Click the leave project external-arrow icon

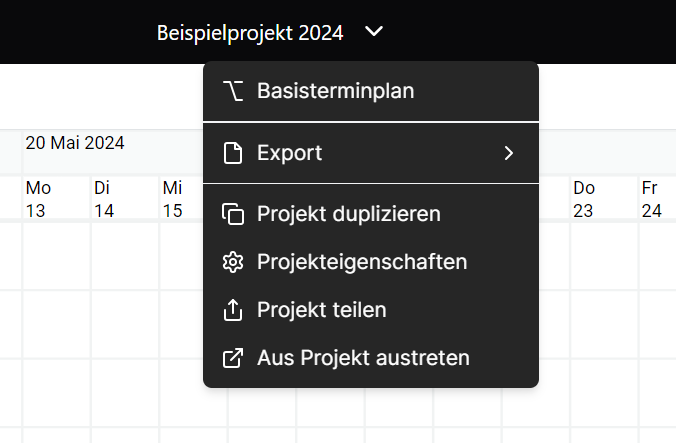(233, 358)
